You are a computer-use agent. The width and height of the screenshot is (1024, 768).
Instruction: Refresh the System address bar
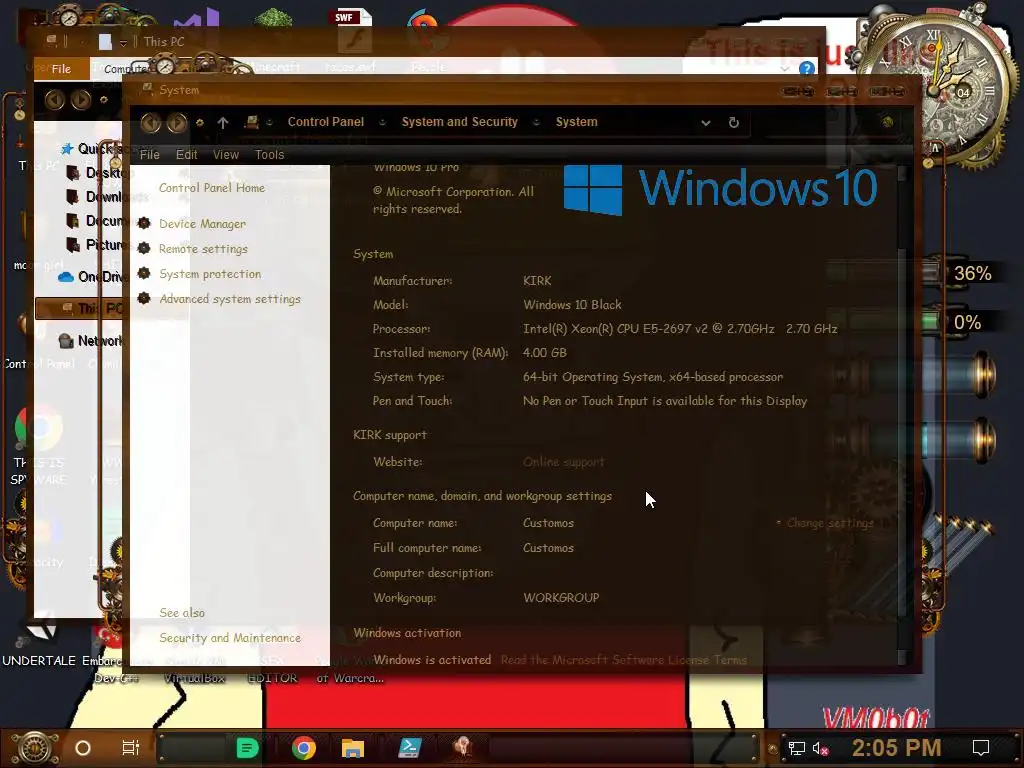click(733, 123)
